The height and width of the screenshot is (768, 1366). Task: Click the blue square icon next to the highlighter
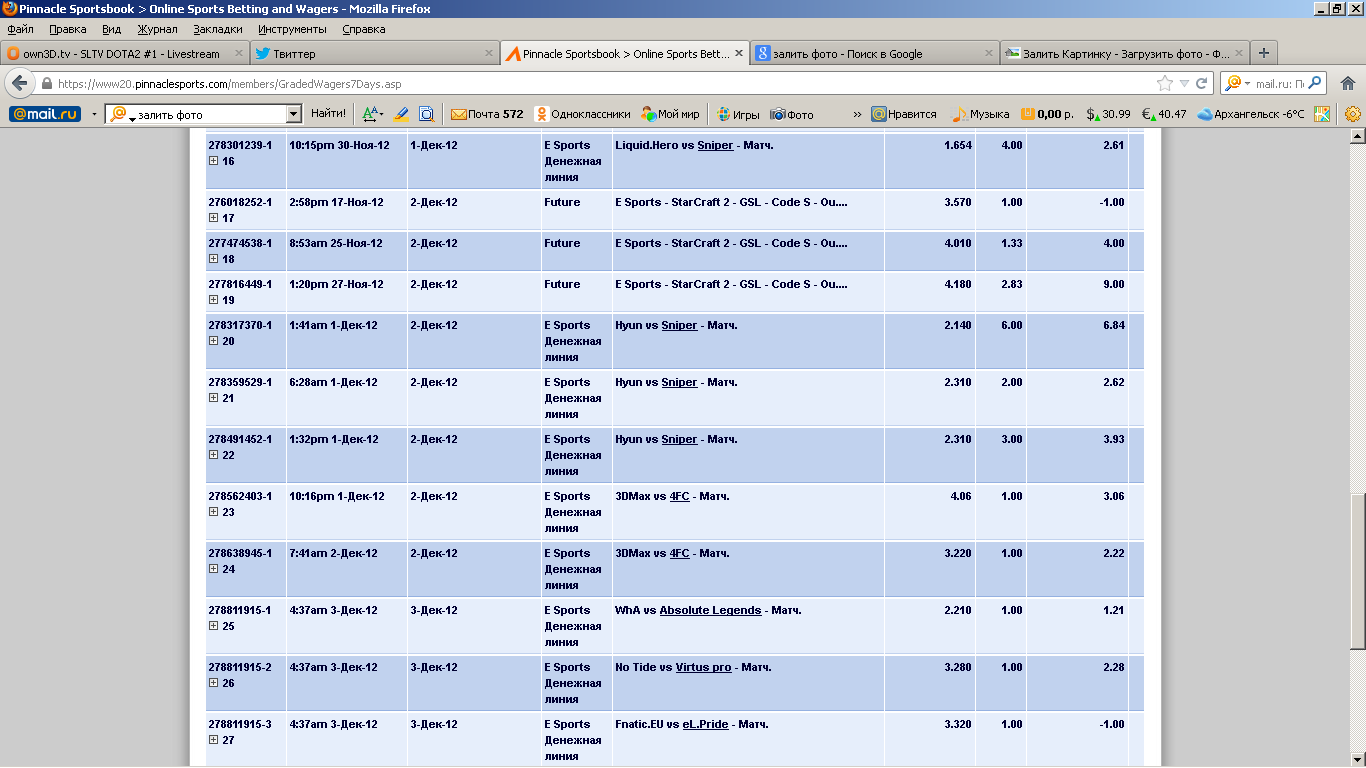[426, 114]
